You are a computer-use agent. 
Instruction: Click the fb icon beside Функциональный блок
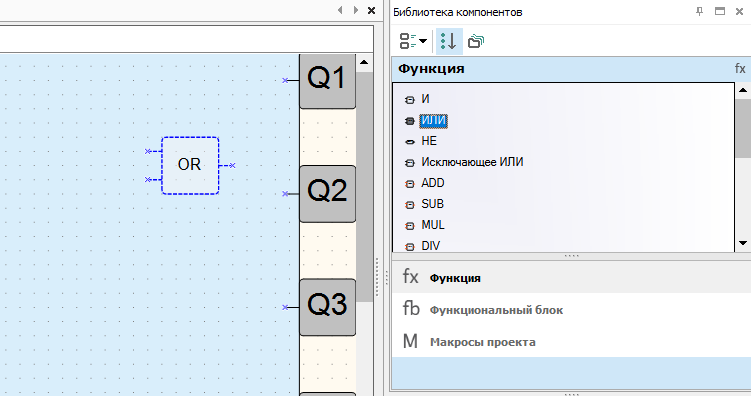(x=411, y=308)
